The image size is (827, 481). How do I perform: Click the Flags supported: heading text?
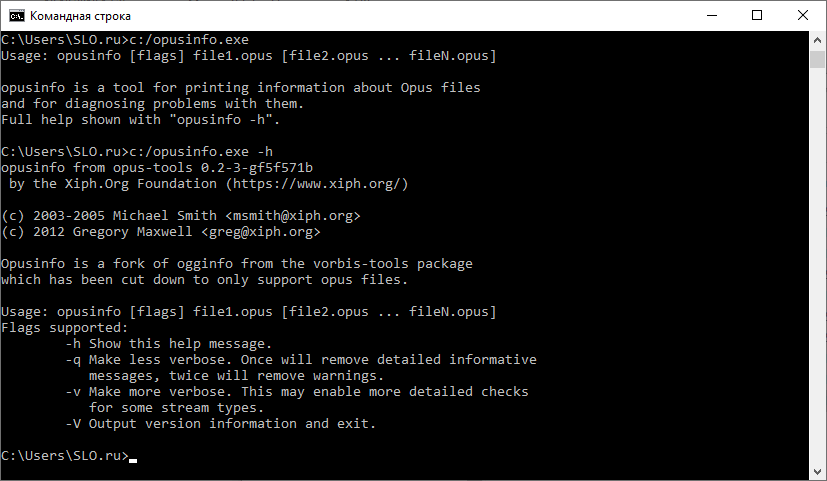[64, 328]
